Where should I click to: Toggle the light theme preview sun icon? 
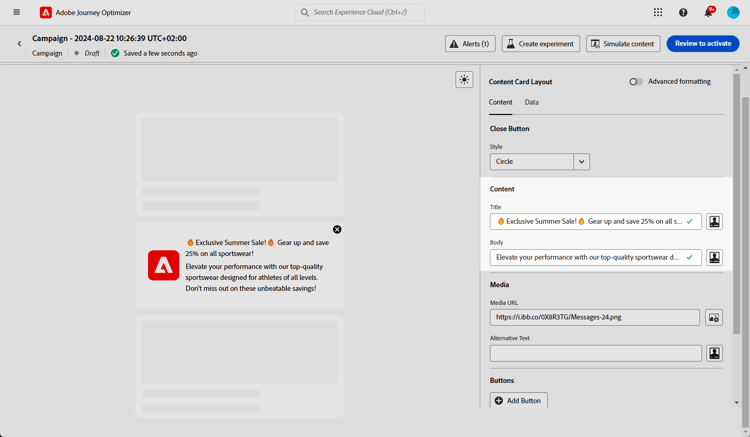click(x=464, y=79)
